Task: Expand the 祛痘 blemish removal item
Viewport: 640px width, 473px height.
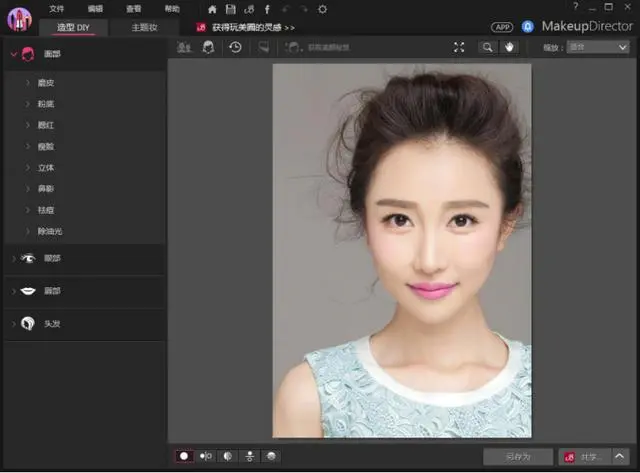Action: coord(28,210)
